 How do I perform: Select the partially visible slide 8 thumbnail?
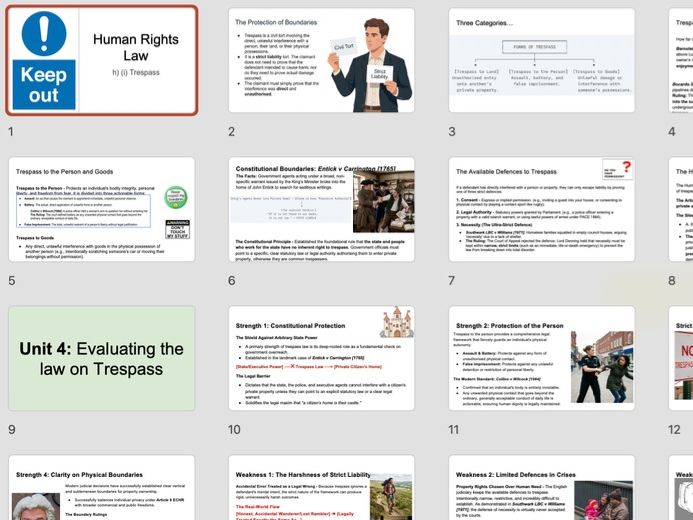[x=681, y=209]
